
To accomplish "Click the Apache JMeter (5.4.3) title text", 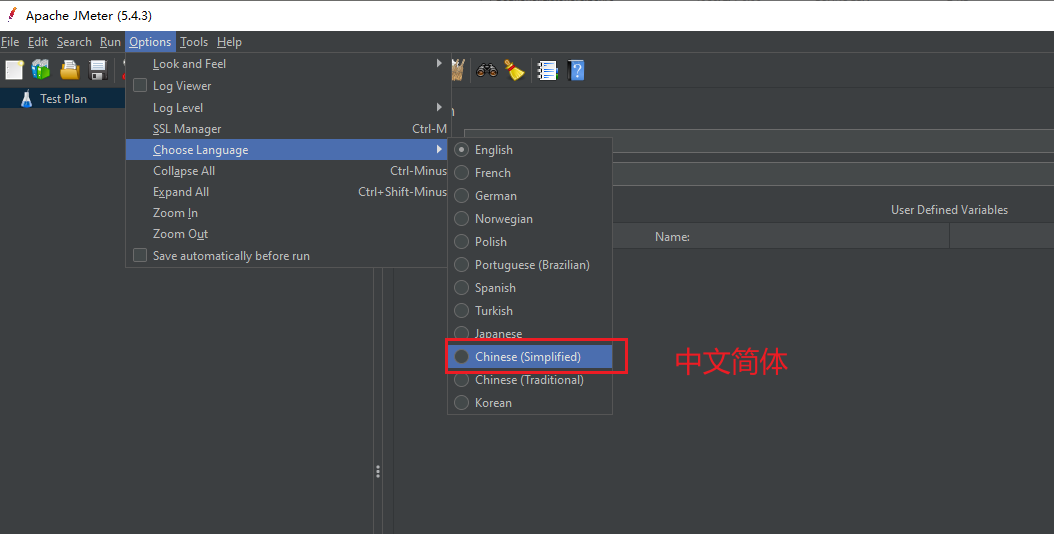I will [89, 15].
